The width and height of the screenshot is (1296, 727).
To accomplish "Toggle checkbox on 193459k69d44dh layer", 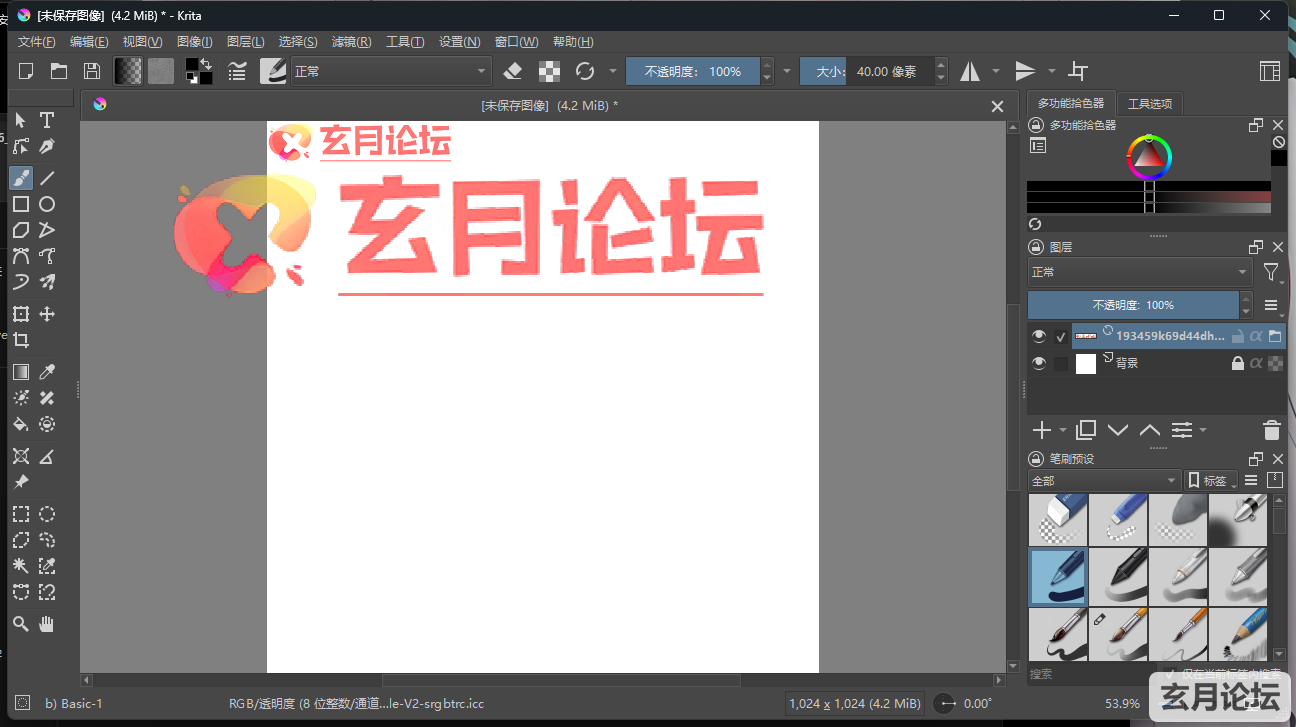I will tap(1061, 337).
